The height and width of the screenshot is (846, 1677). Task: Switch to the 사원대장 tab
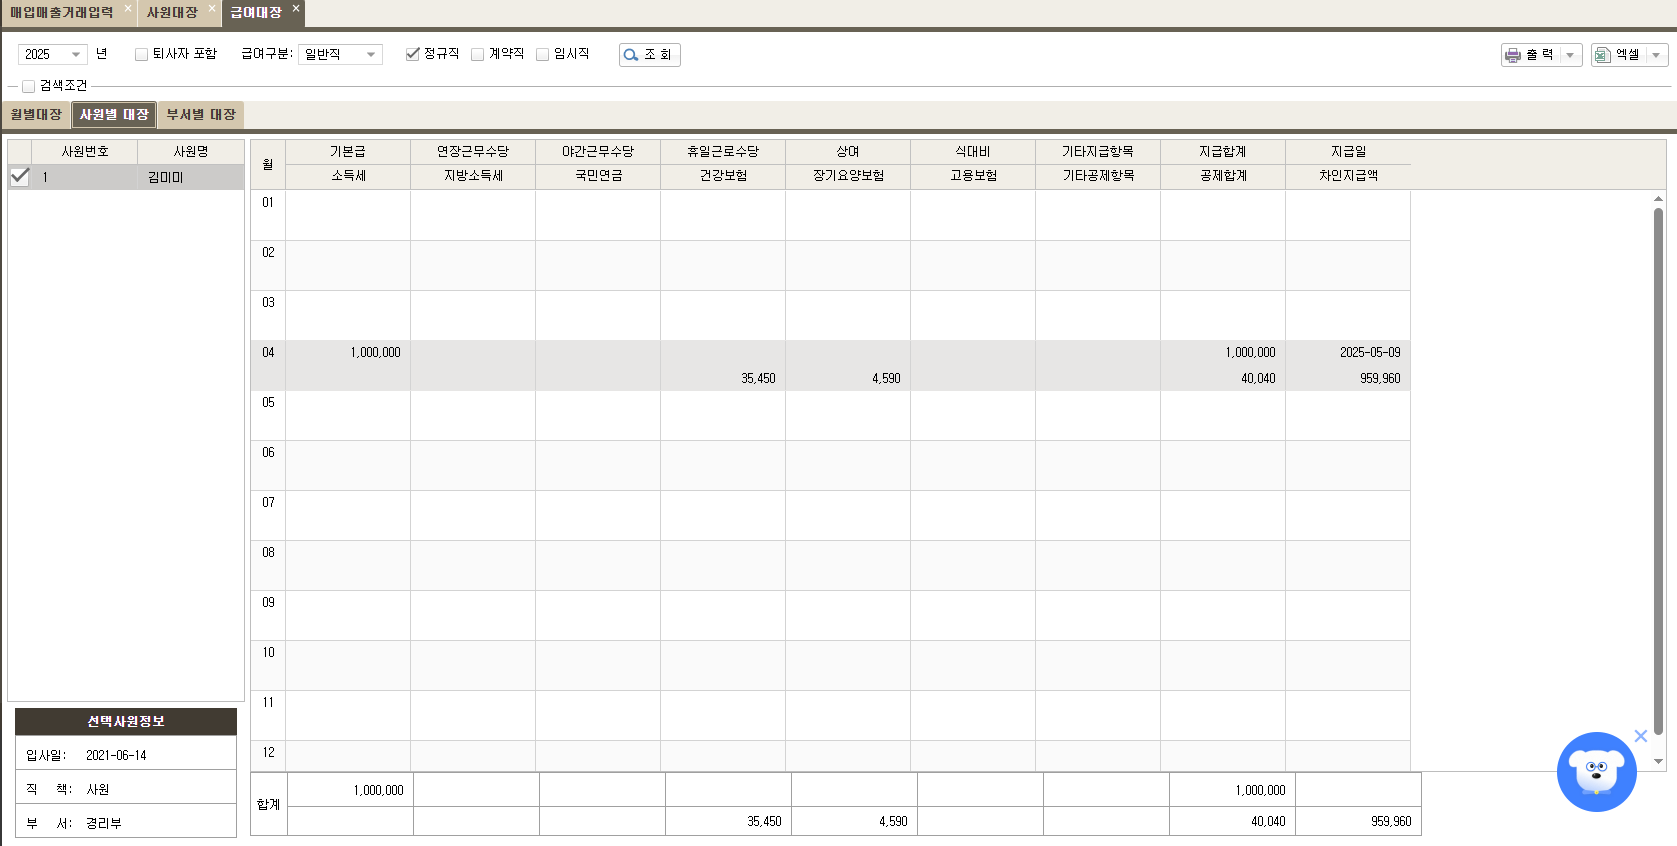(172, 13)
